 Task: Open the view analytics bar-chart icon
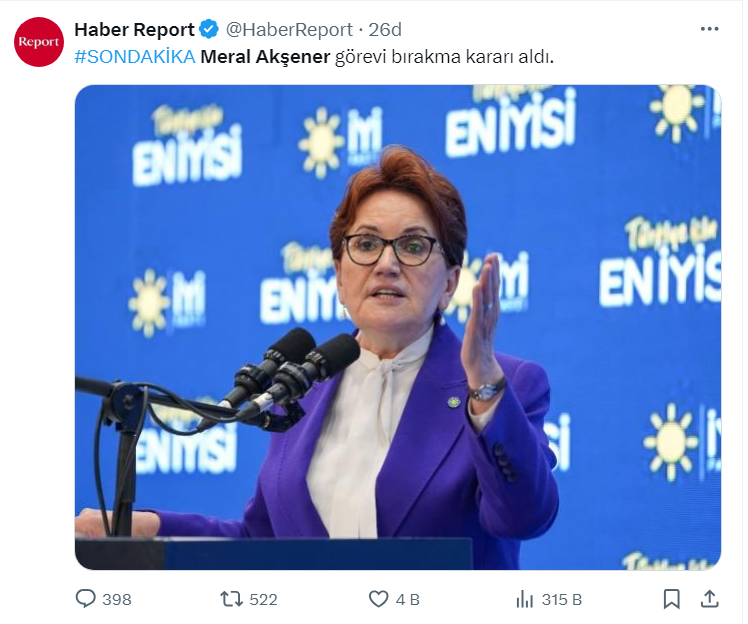point(525,599)
